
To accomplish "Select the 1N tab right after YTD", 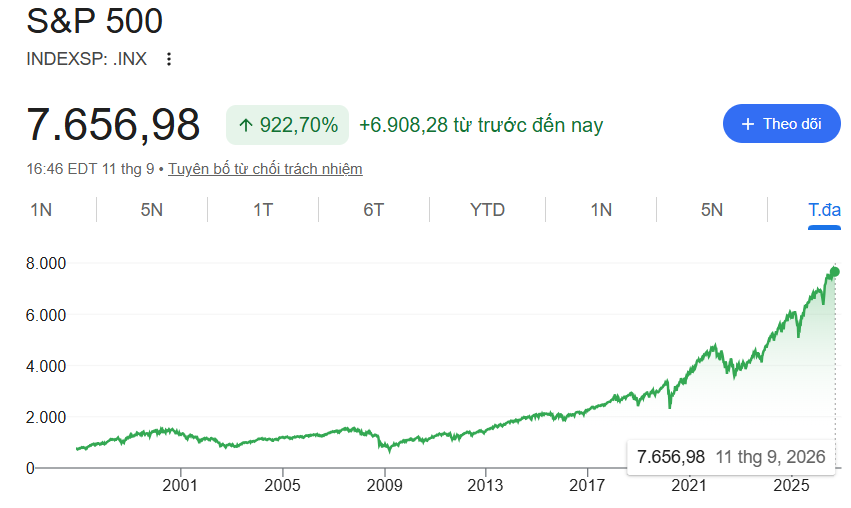I will click(601, 209).
